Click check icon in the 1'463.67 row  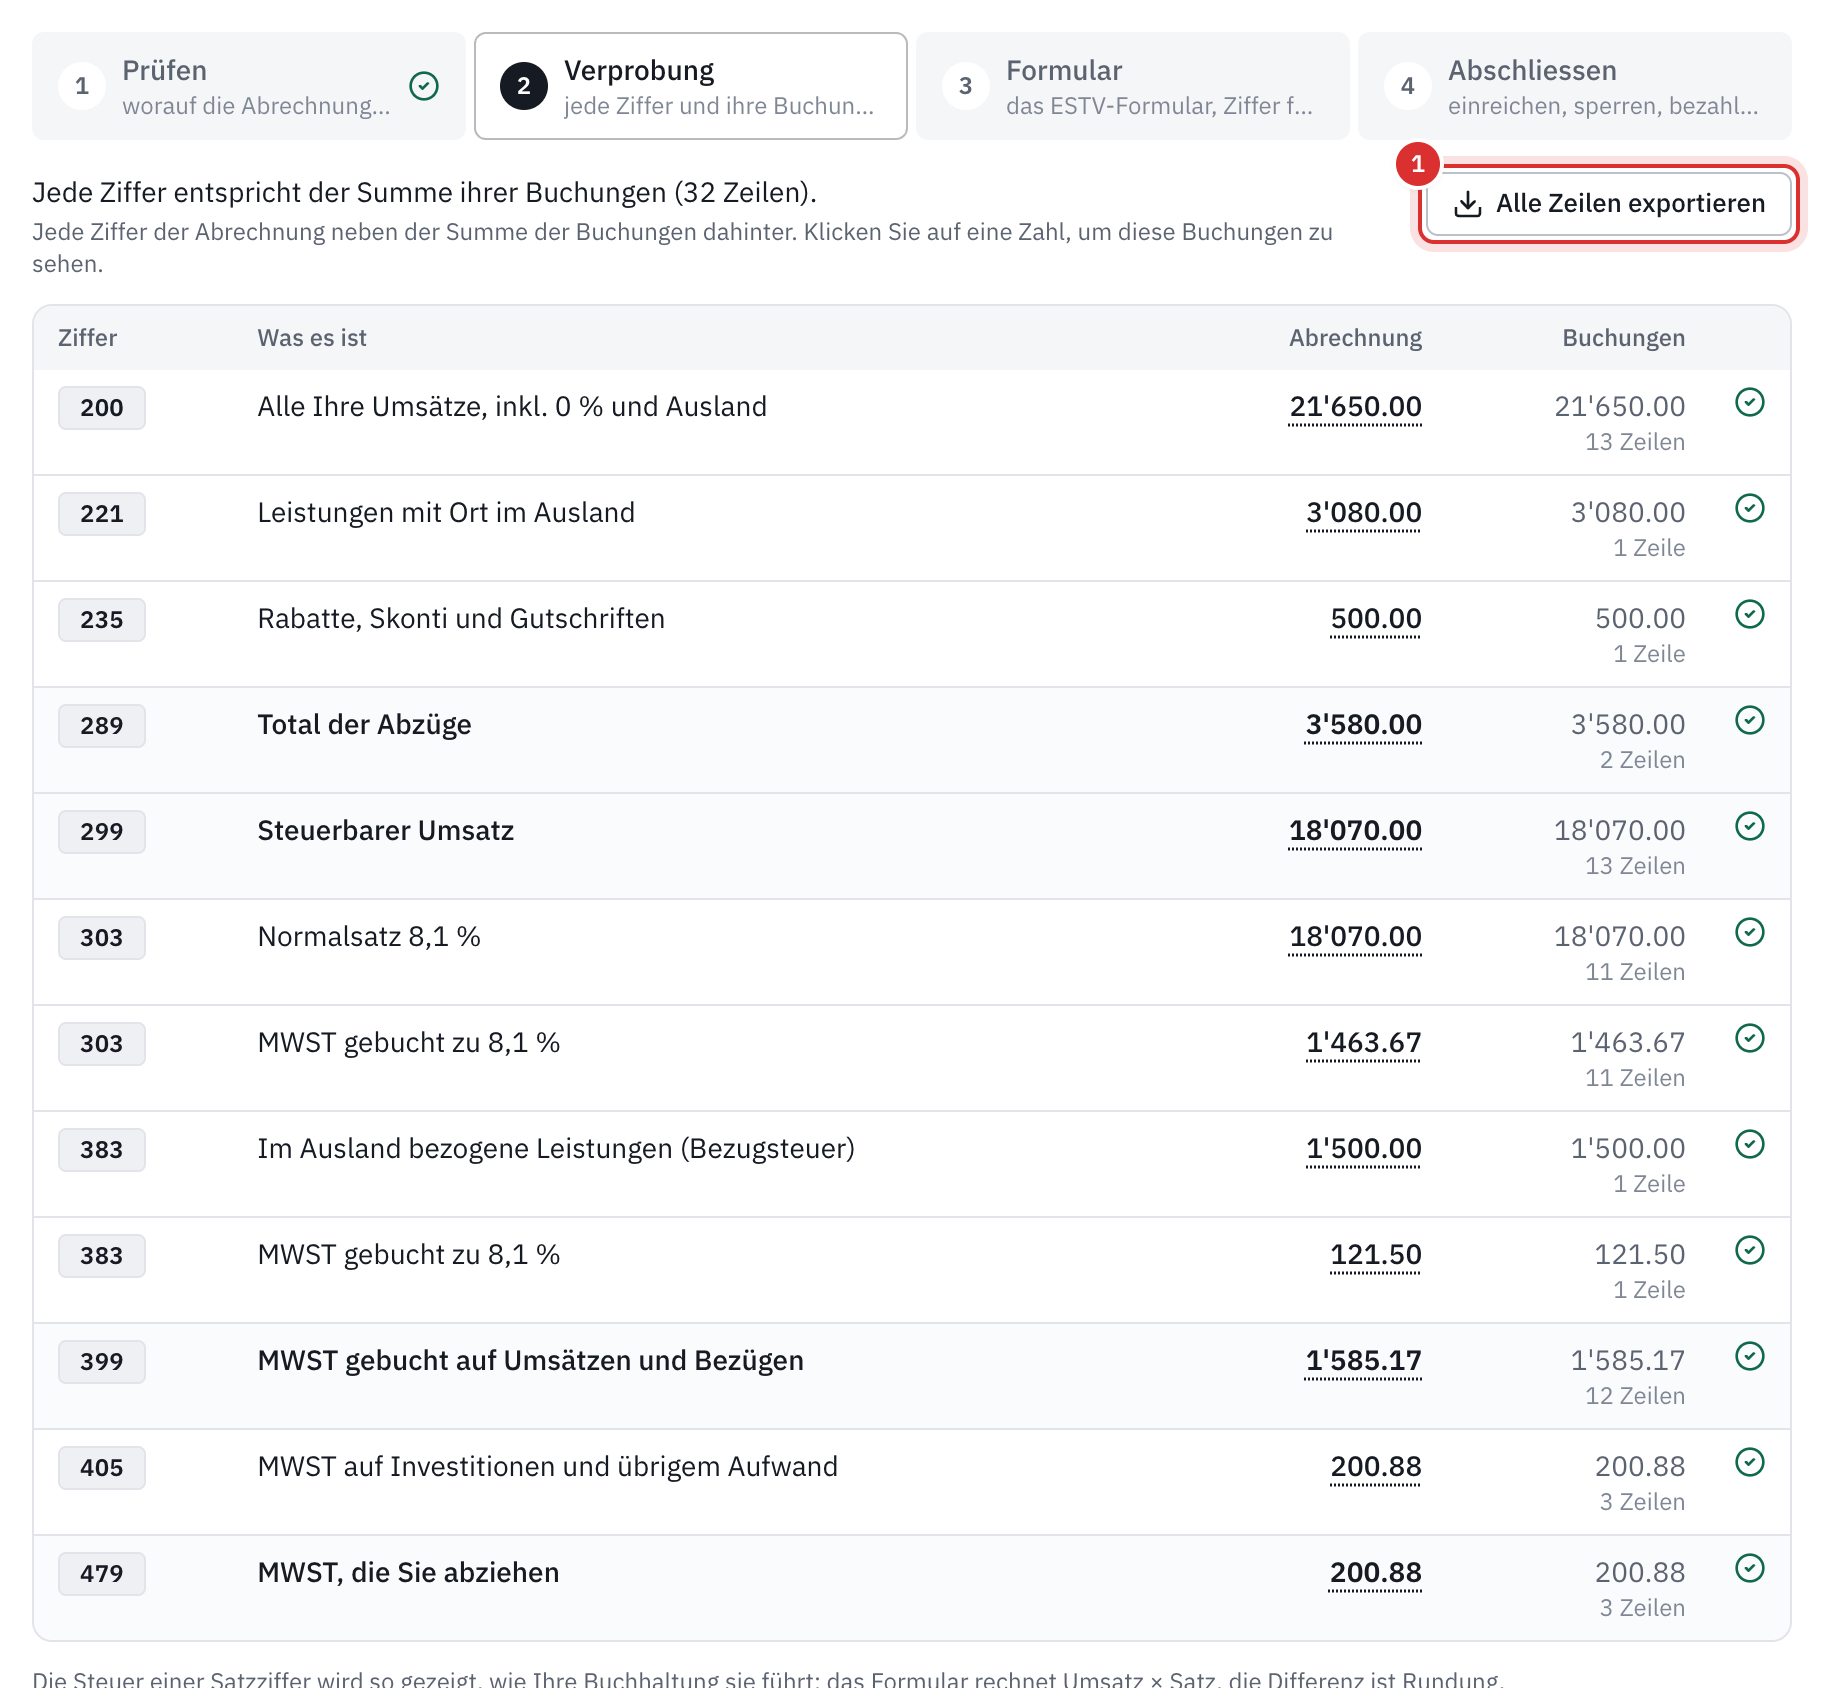[1749, 1038]
